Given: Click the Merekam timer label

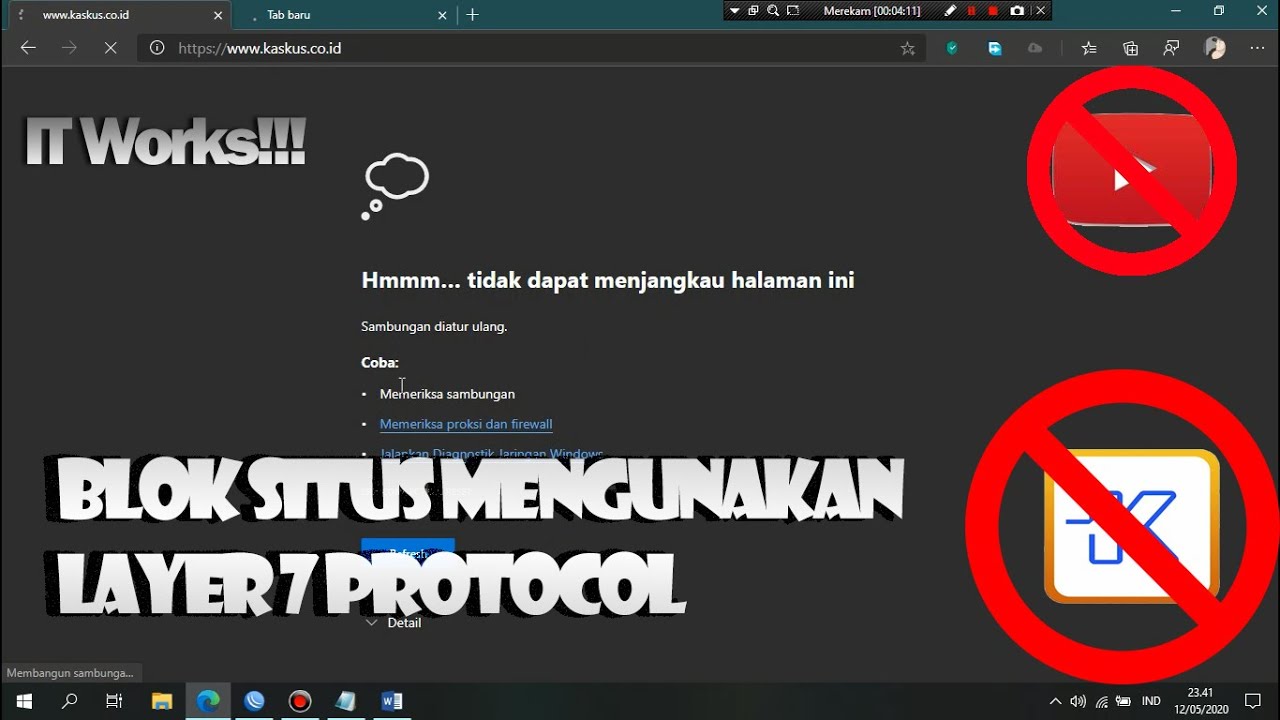Looking at the screenshot, I should (872, 11).
